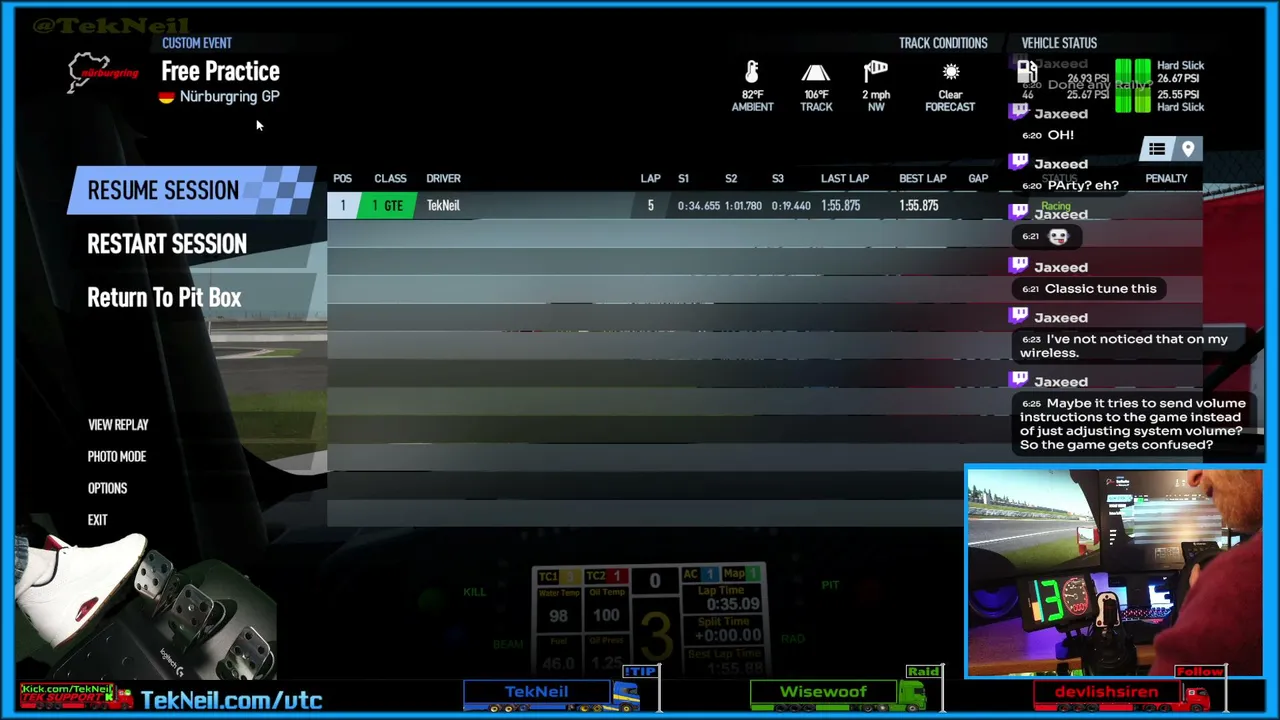The height and width of the screenshot is (720, 1280).
Task: Click the 'Nürburgring GP' track name
Action: pos(230,97)
